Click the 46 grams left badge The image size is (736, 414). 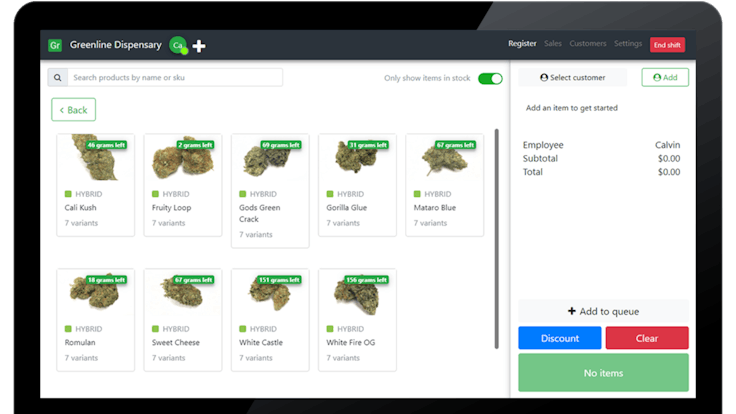click(106, 145)
